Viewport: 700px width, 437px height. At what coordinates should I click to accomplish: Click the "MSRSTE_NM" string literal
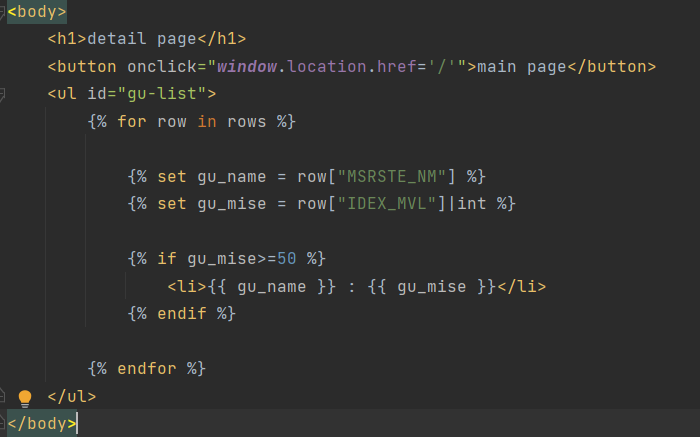click(392, 176)
